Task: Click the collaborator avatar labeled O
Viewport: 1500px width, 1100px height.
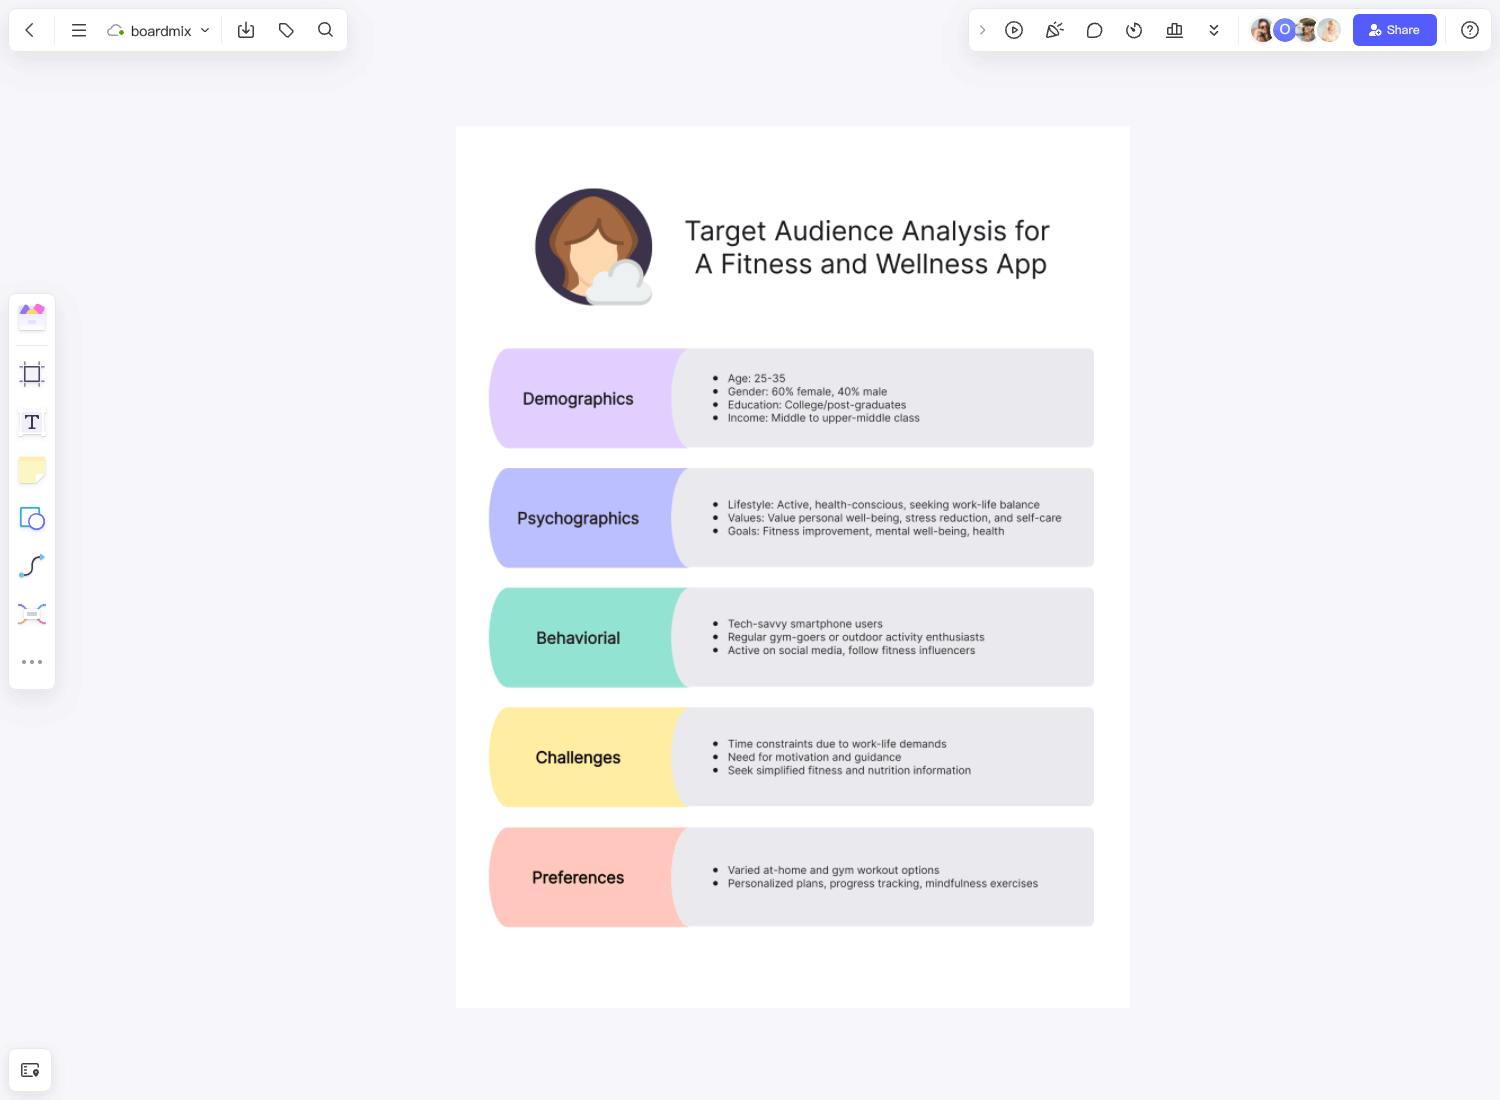Action: tap(1285, 30)
